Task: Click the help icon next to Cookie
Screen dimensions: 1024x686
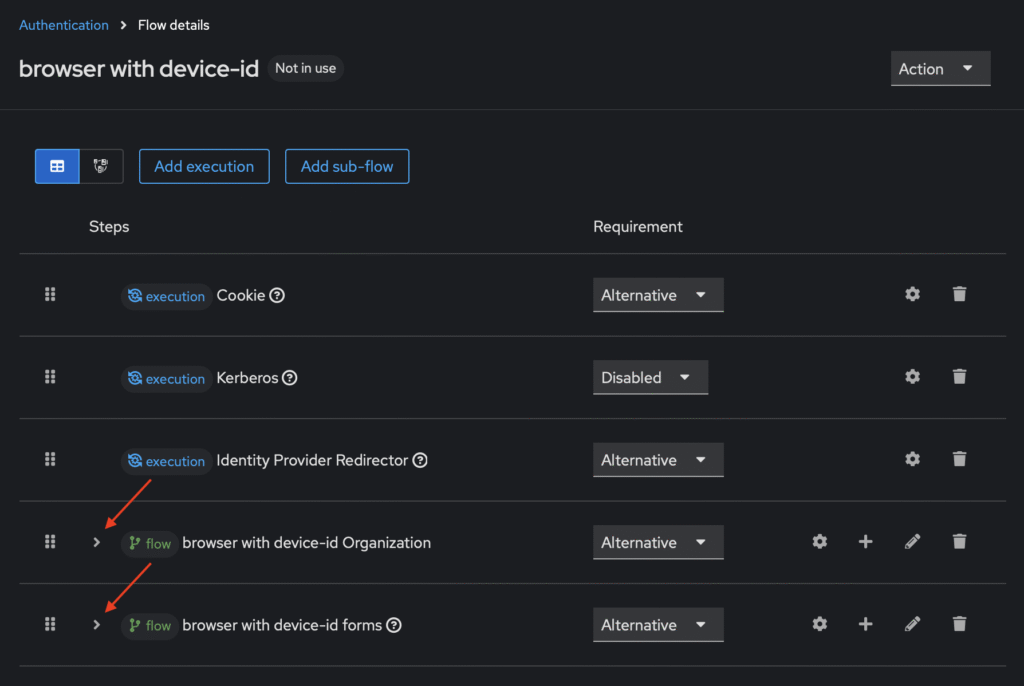Action: pyautogui.click(x=277, y=296)
